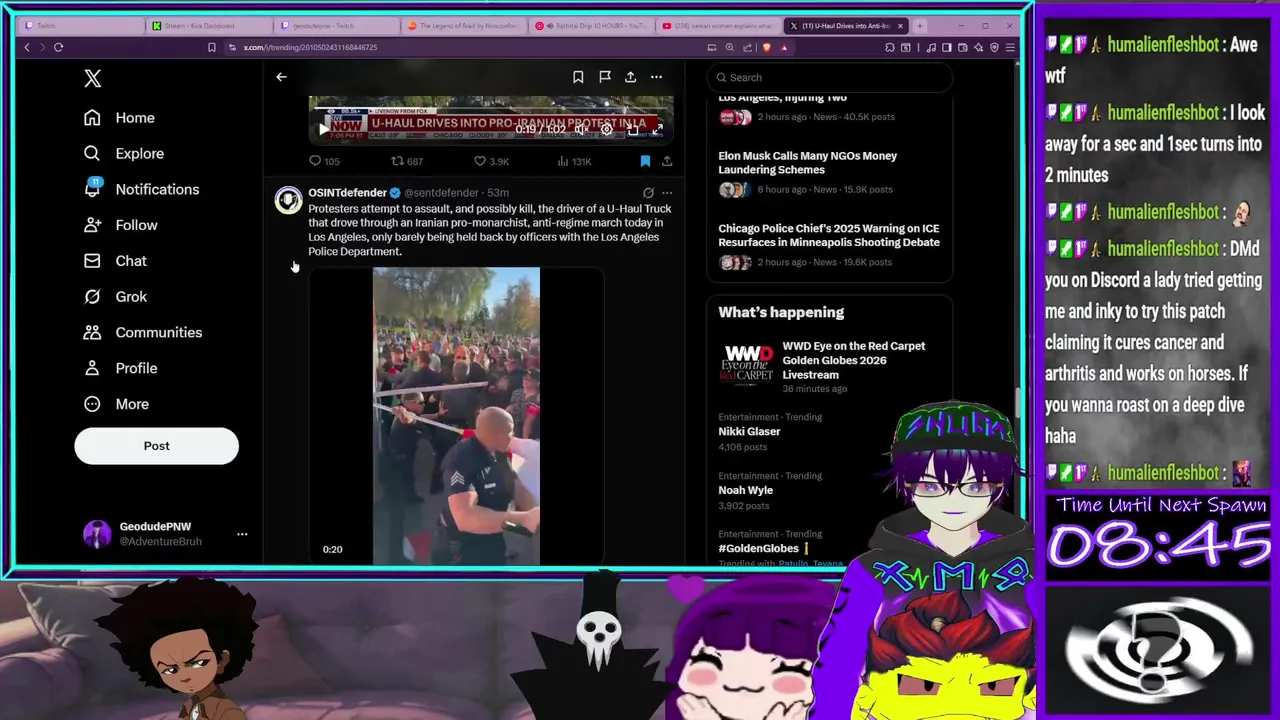Click Grok explain icon on OSINTdefender post
The width and height of the screenshot is (1280, 720).
(x=648, y=193)
